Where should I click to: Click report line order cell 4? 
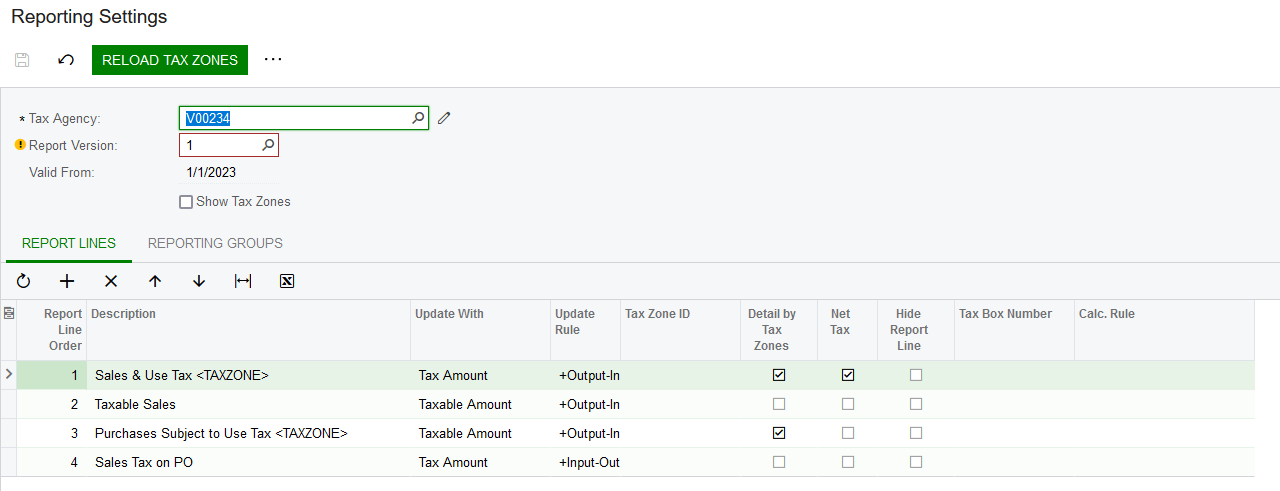click(x=52, y=462)
